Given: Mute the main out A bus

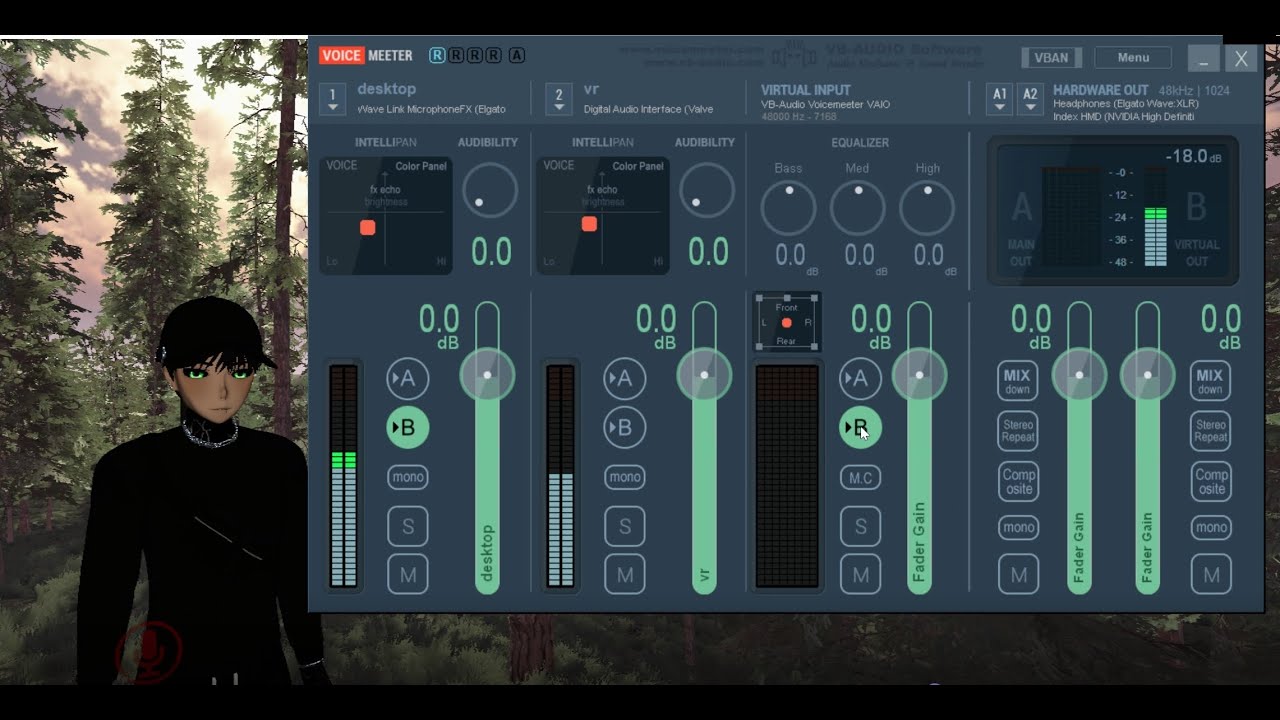Looking at the screenshot, I should click(x=1018, y=575).
